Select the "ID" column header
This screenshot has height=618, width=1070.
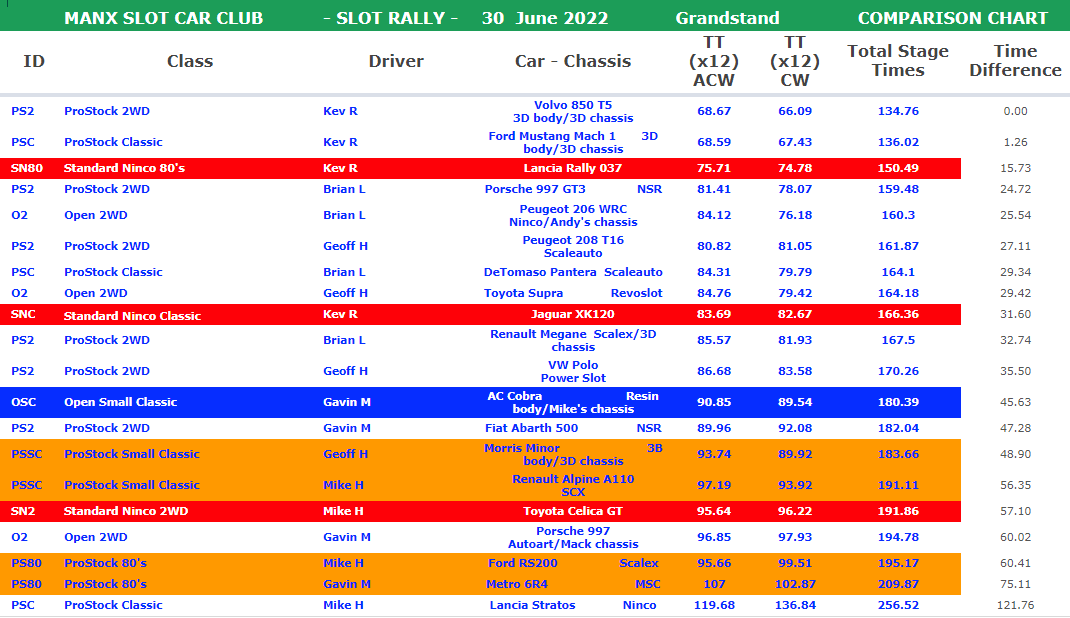tap(34, 61)
